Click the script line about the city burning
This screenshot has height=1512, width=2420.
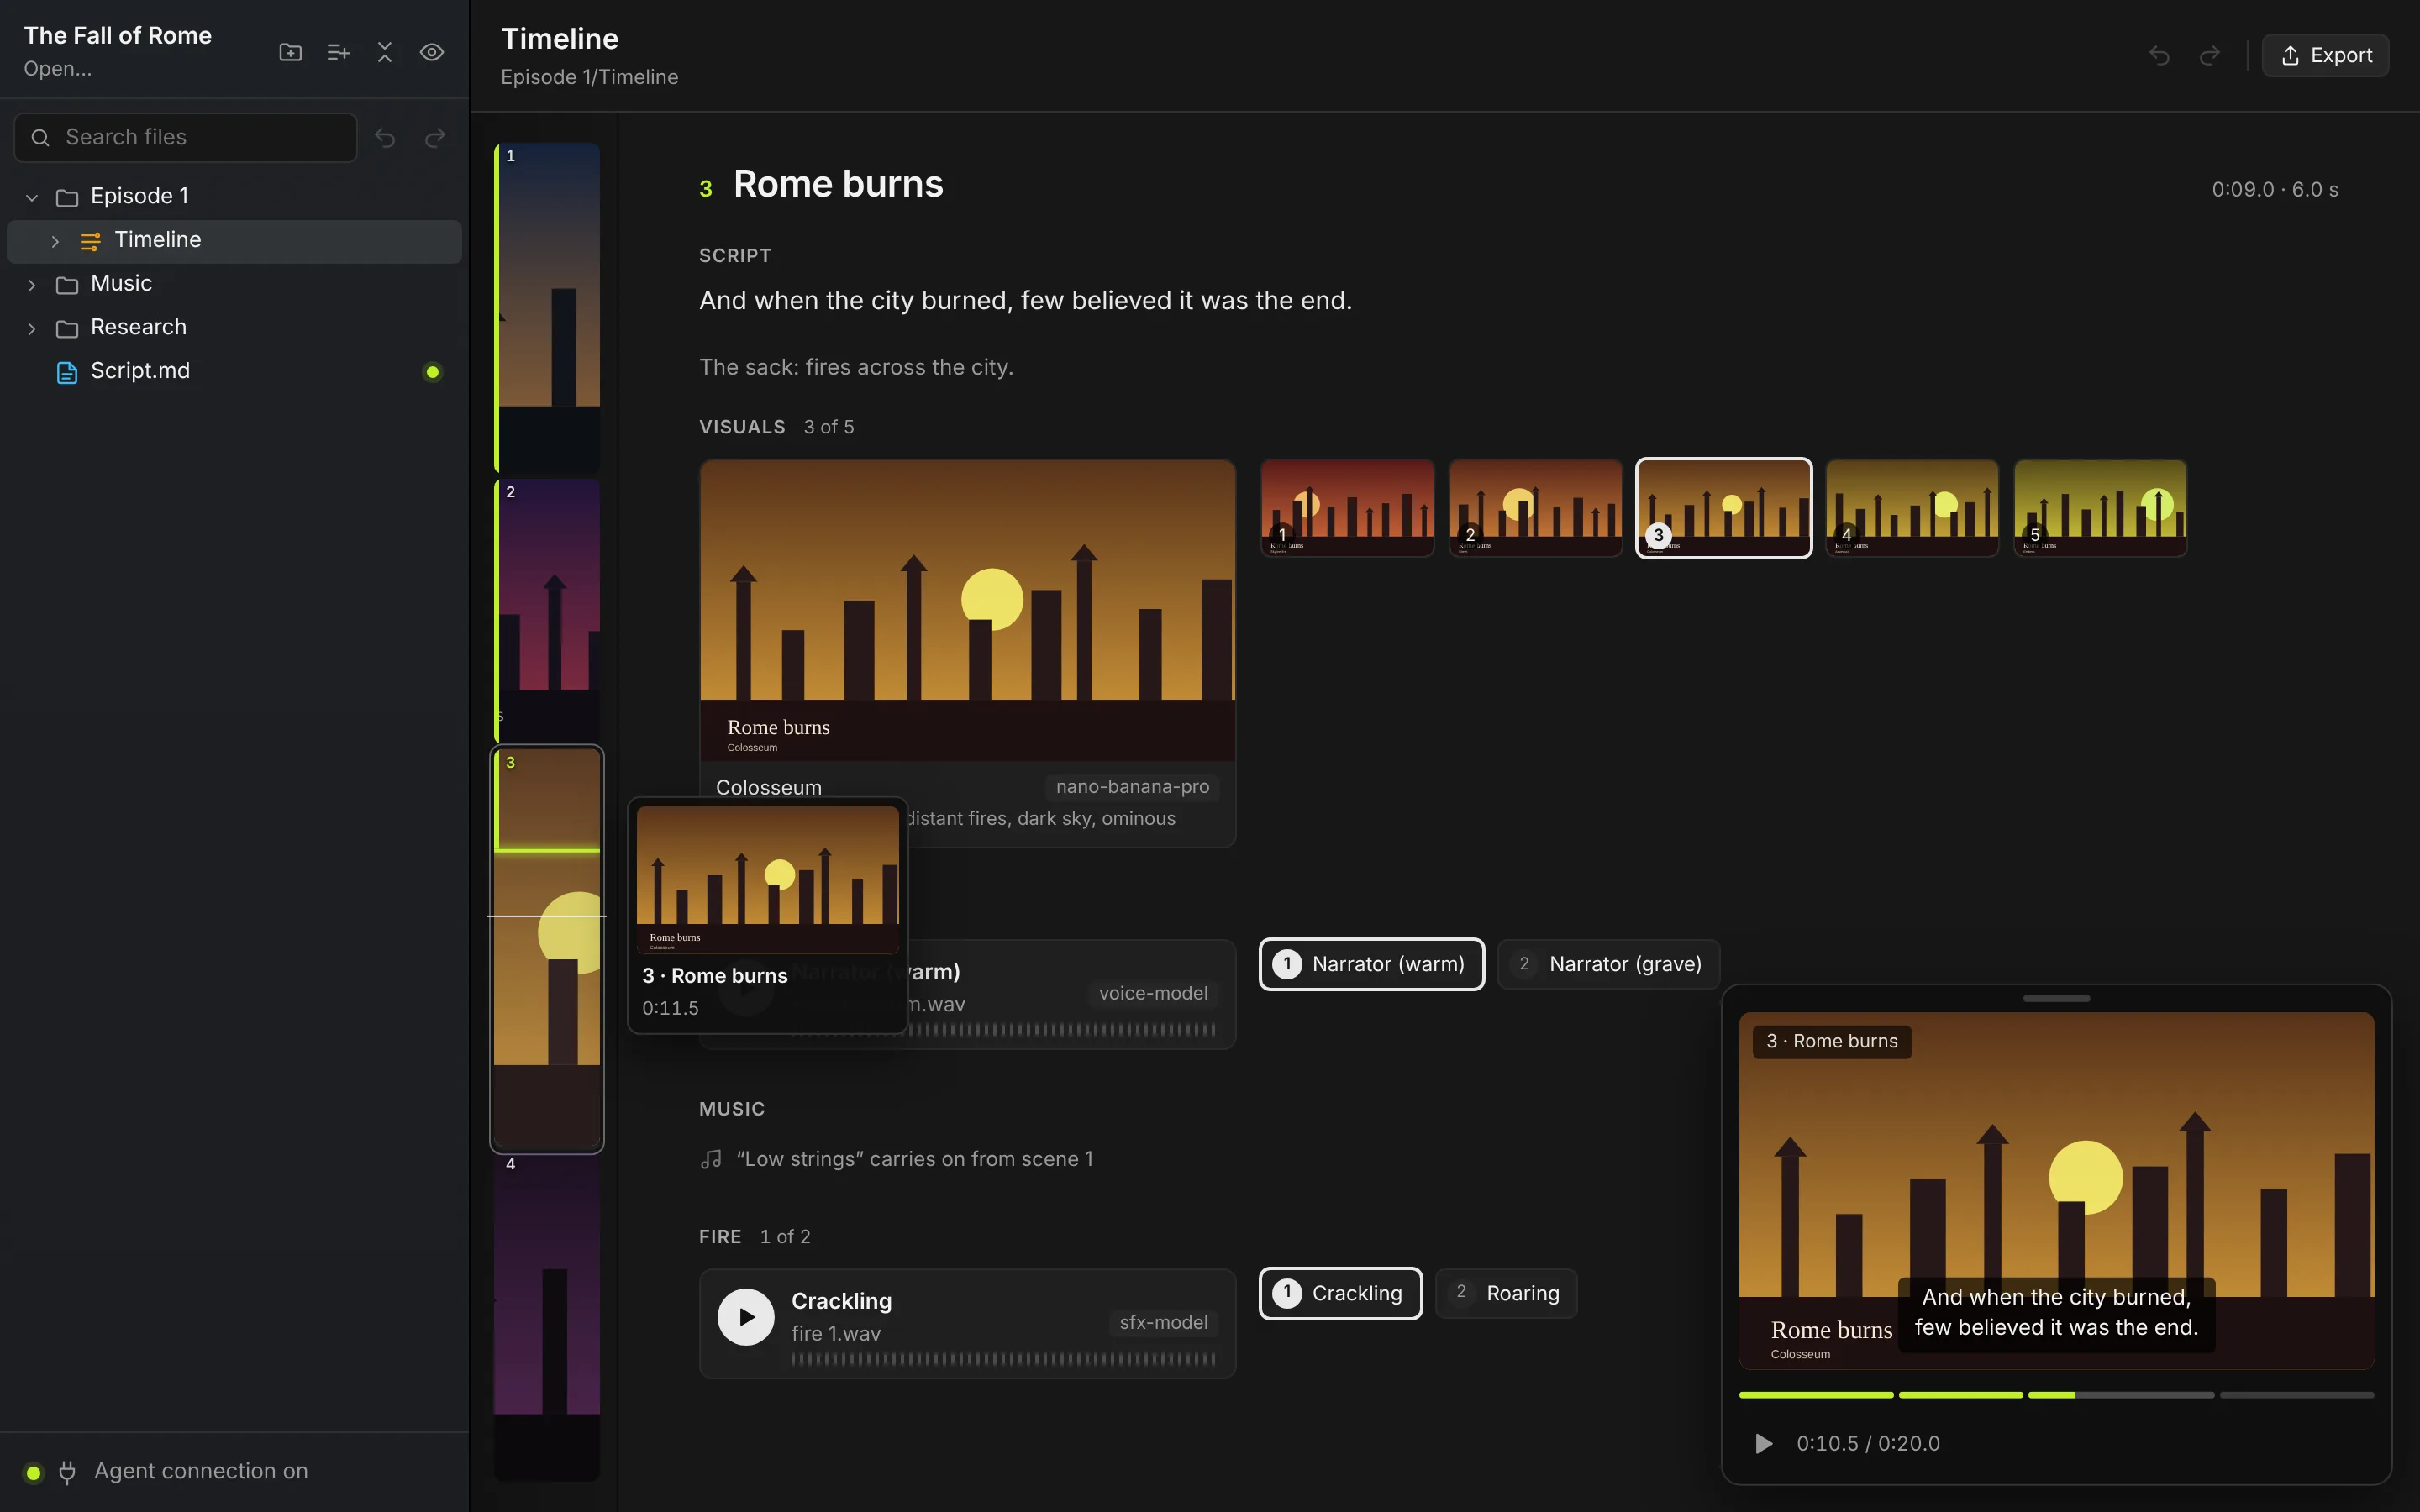[1025, 300]
